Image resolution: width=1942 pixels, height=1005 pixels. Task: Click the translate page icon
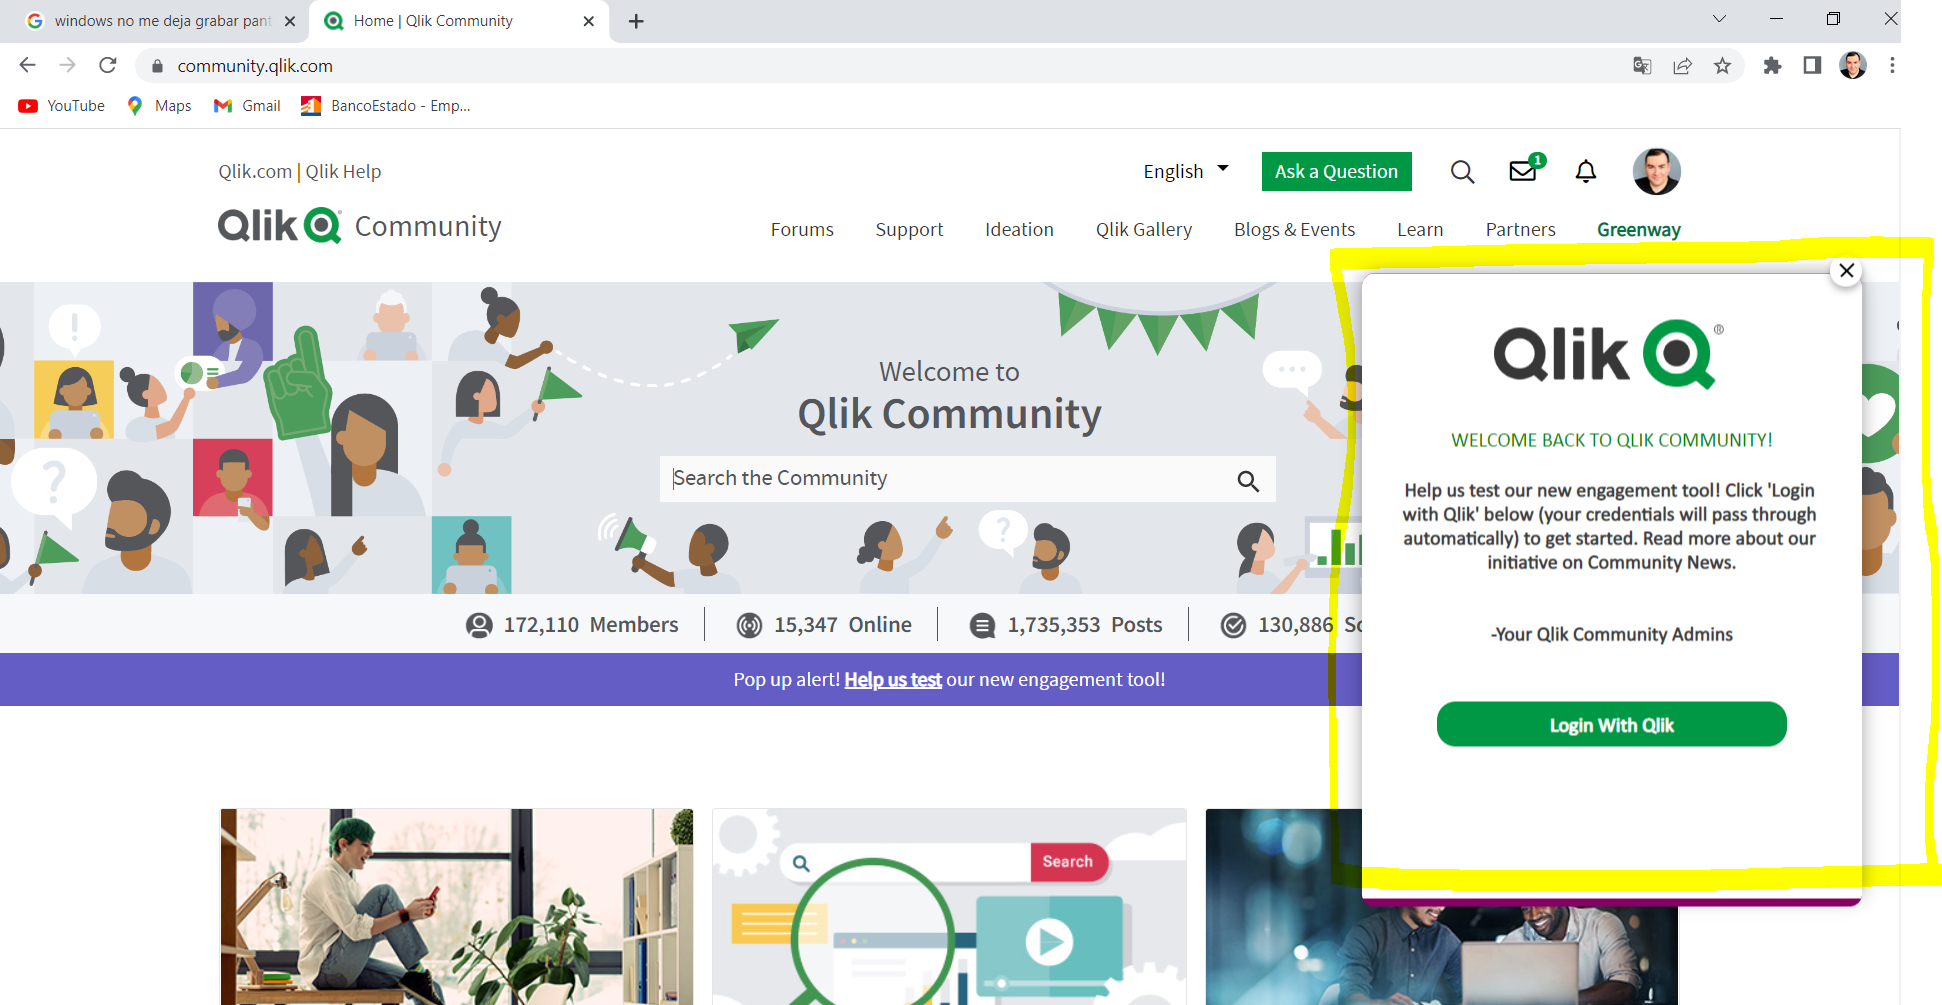(x=1642, y=66)
